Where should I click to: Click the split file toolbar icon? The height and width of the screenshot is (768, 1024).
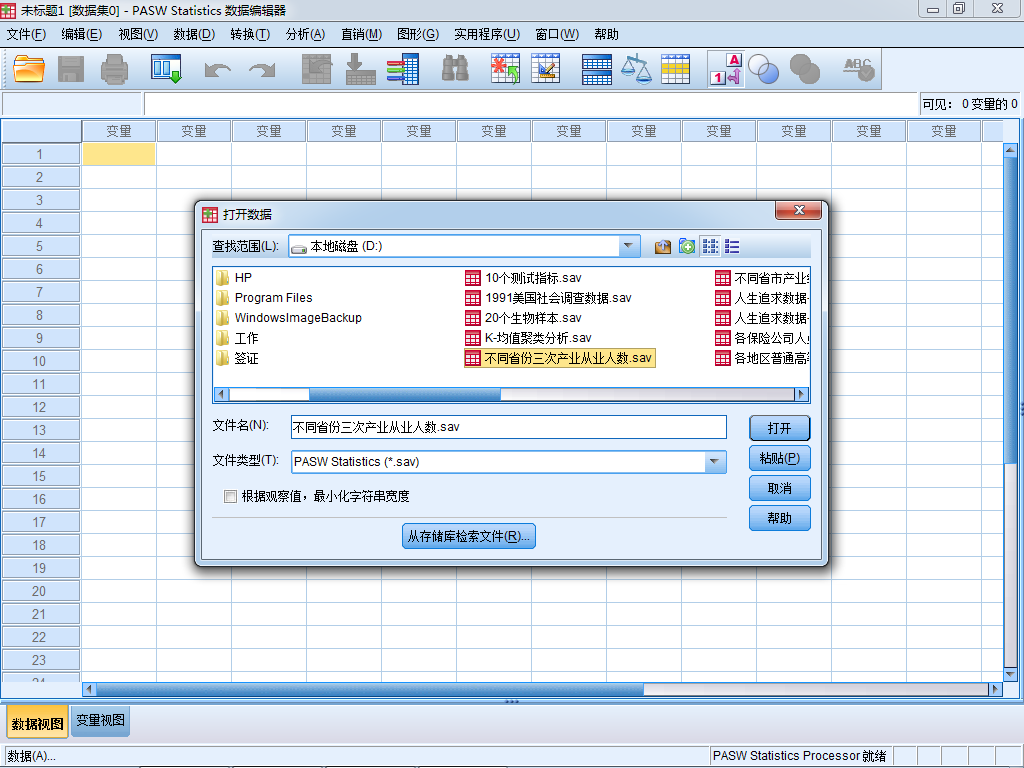[x=596, y=69]
